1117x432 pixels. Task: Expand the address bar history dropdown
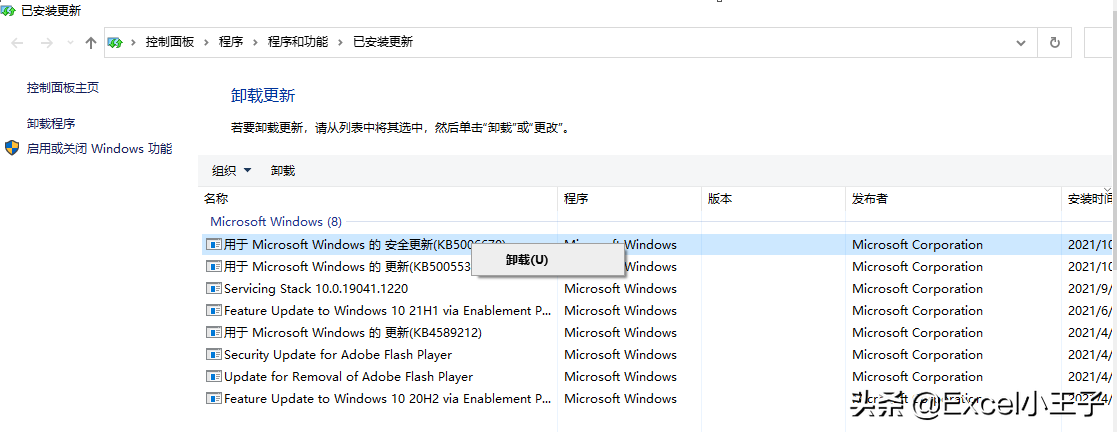click(x=1021, y=43)
